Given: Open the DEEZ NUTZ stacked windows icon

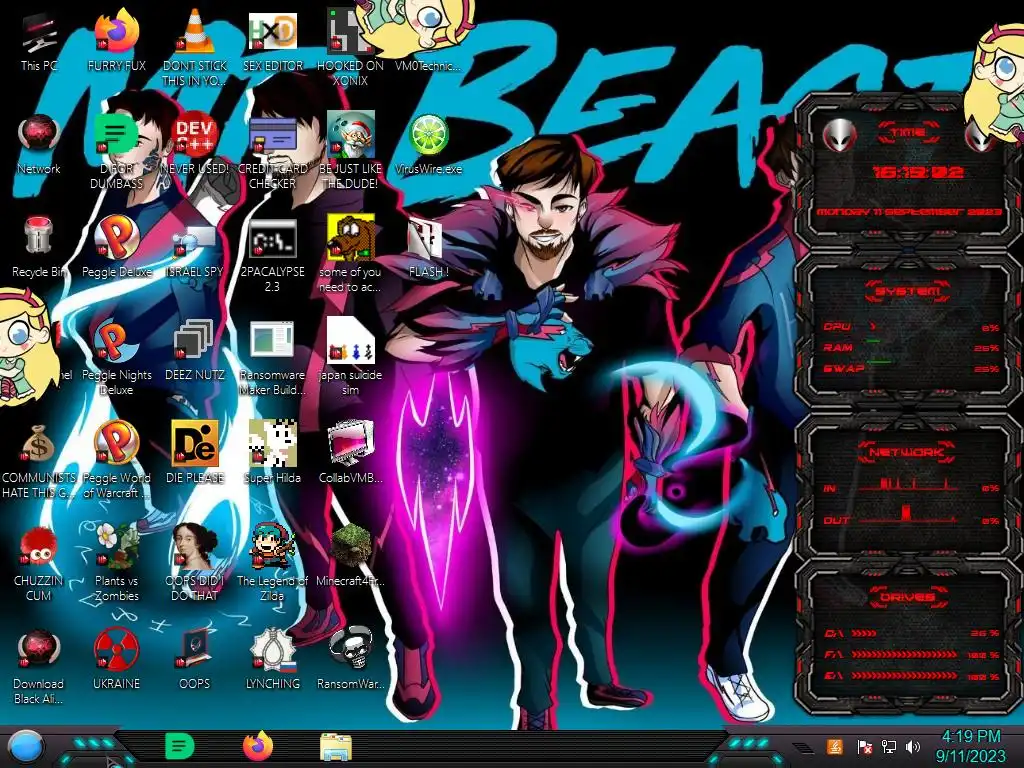Looking at the screenshot, I should 195,351.
